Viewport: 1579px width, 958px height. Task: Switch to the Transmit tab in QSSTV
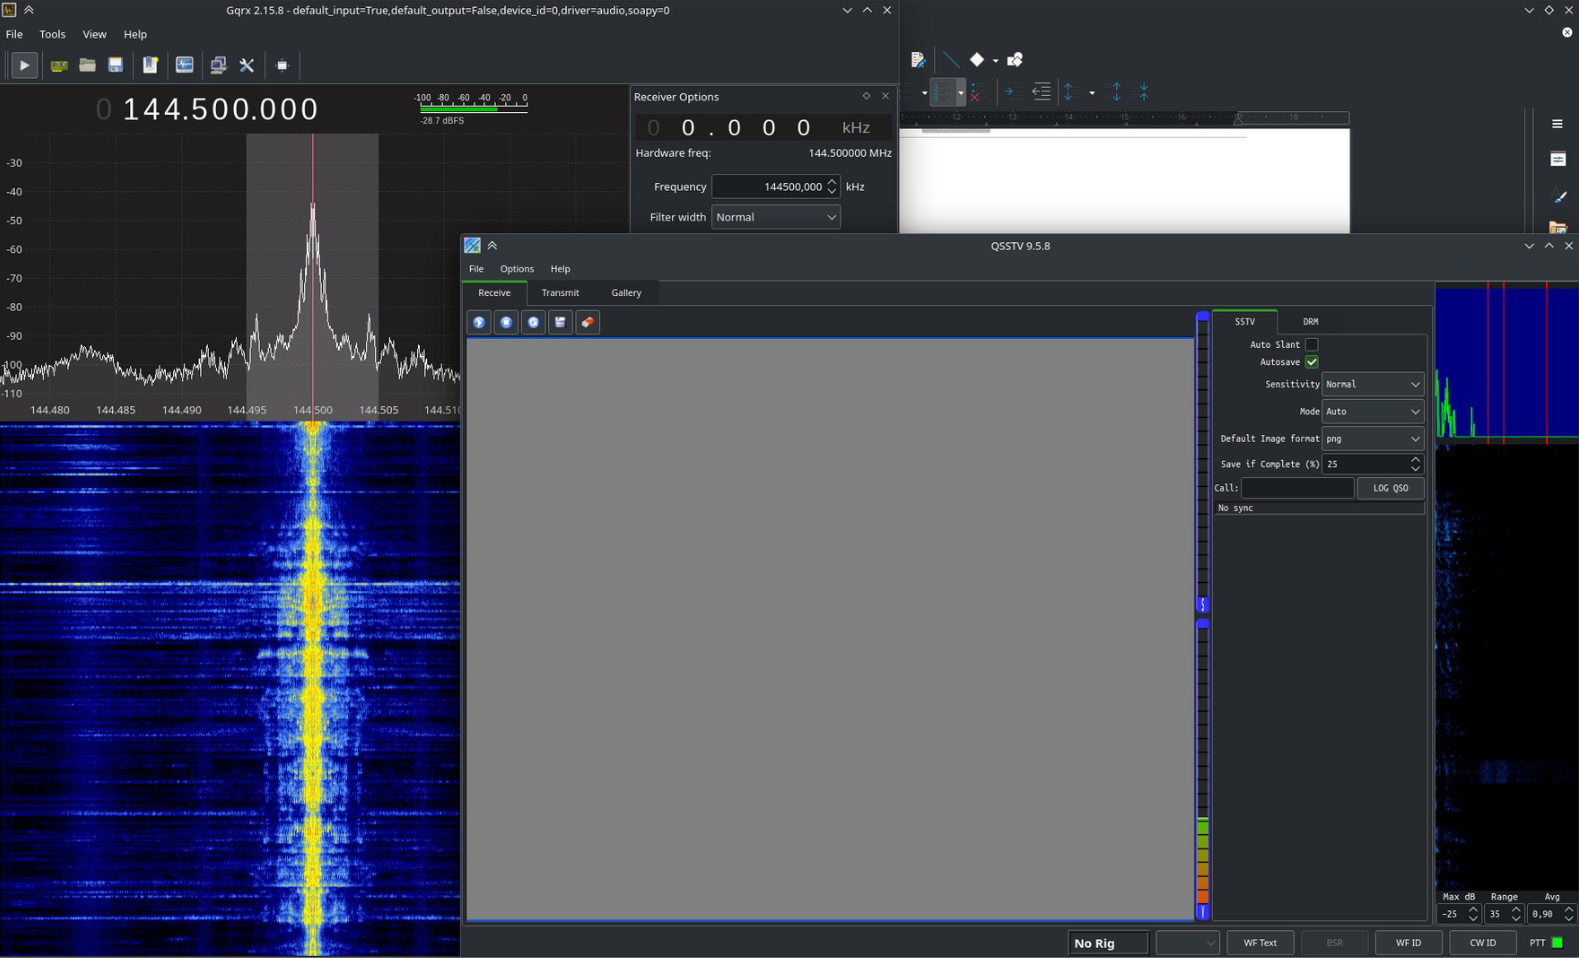point(560,293)
